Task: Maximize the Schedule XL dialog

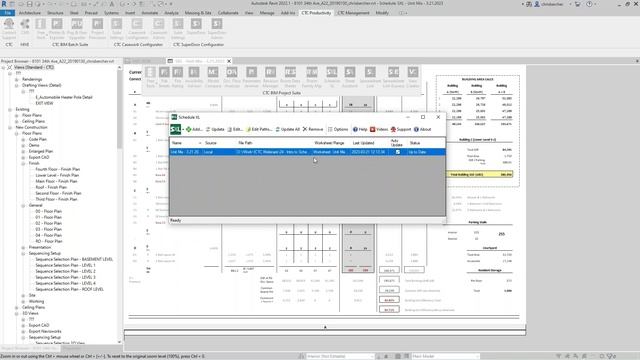Action: point(423,117)
